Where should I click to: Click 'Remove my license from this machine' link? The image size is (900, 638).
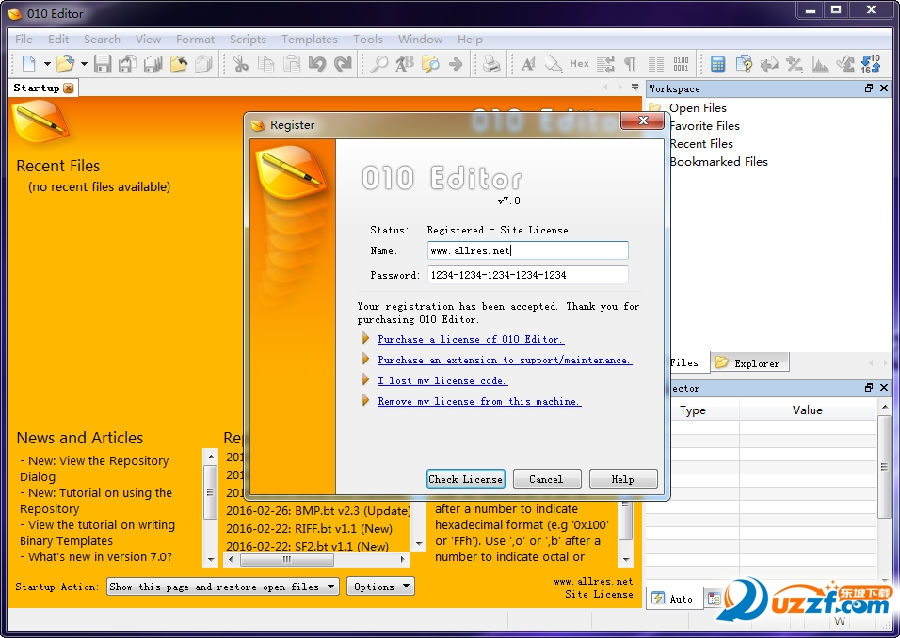tap(479, 401)
